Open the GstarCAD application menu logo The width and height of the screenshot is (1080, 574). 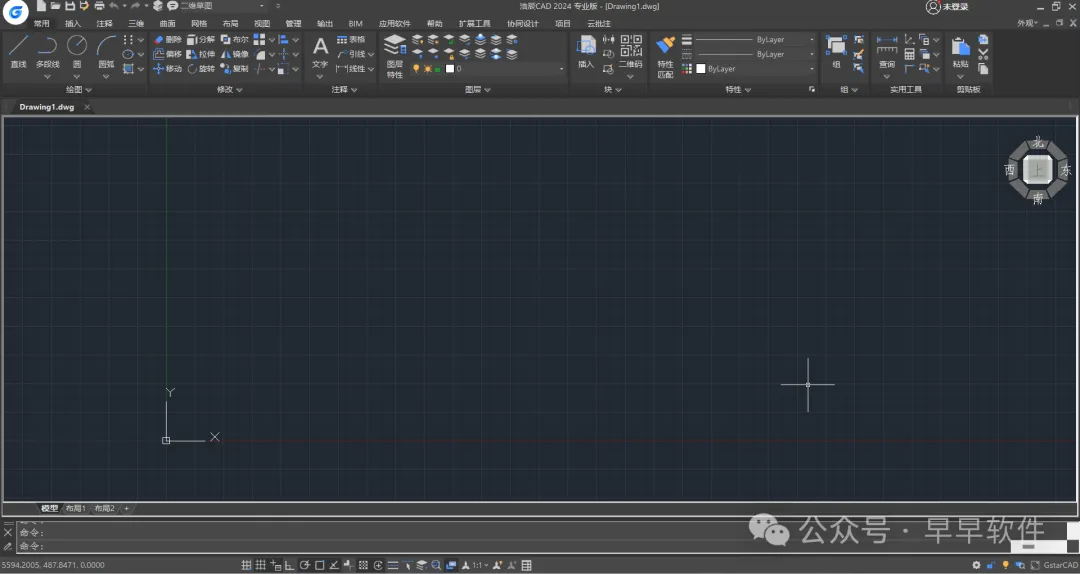pos(15,12)
